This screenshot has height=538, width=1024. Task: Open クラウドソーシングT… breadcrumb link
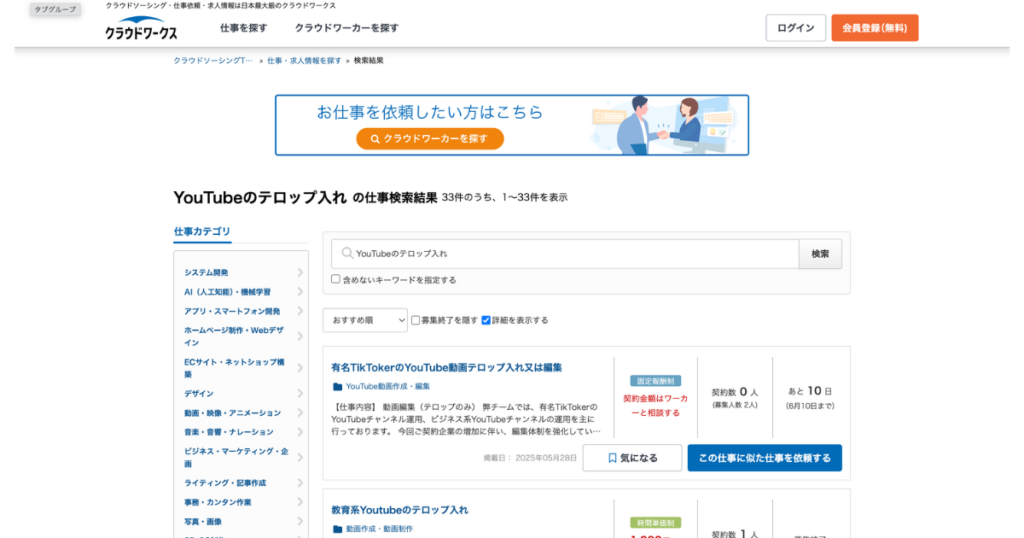point(213,61)
